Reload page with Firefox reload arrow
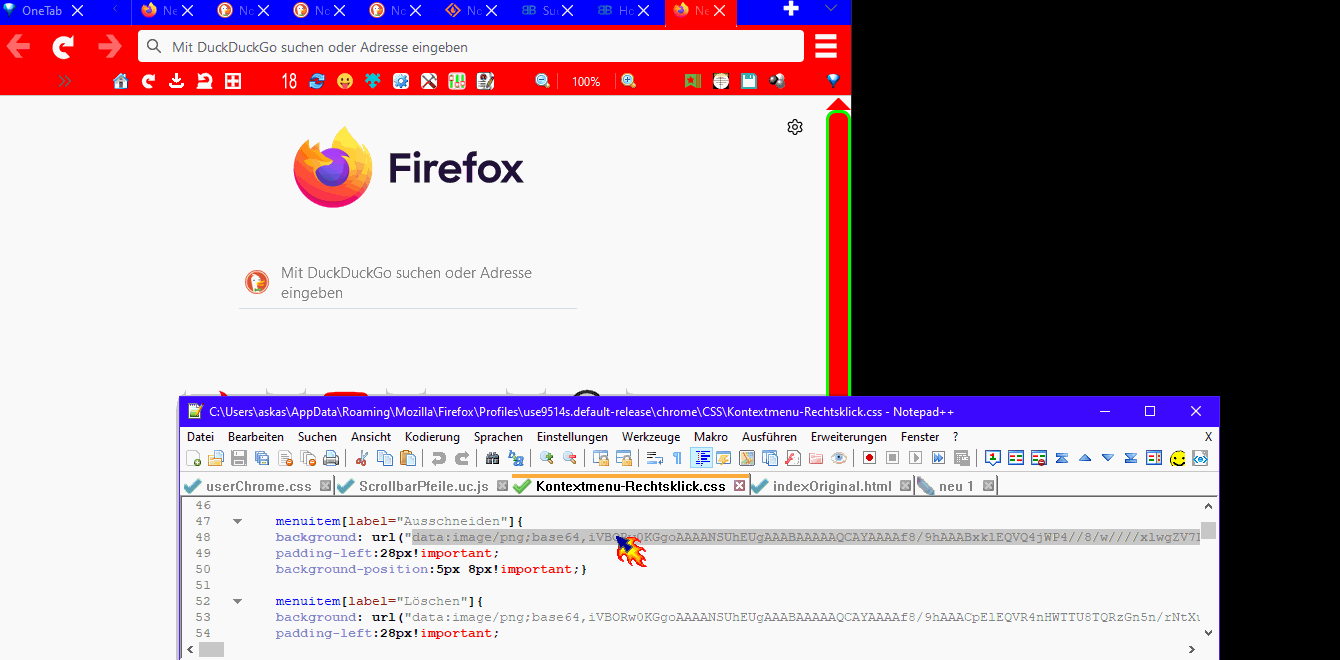The image size is (1340, 660). pyautogui.click(x=64, y=46)
